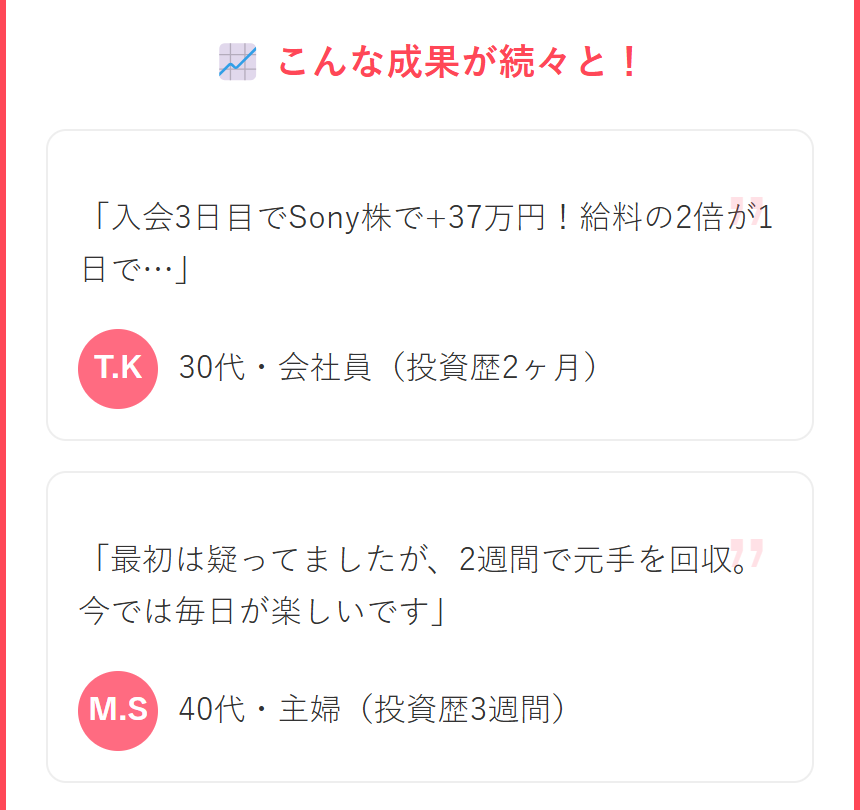
Task: Click the M.S avatar circle
Action: pyautogui.click(x=118, y=711)
